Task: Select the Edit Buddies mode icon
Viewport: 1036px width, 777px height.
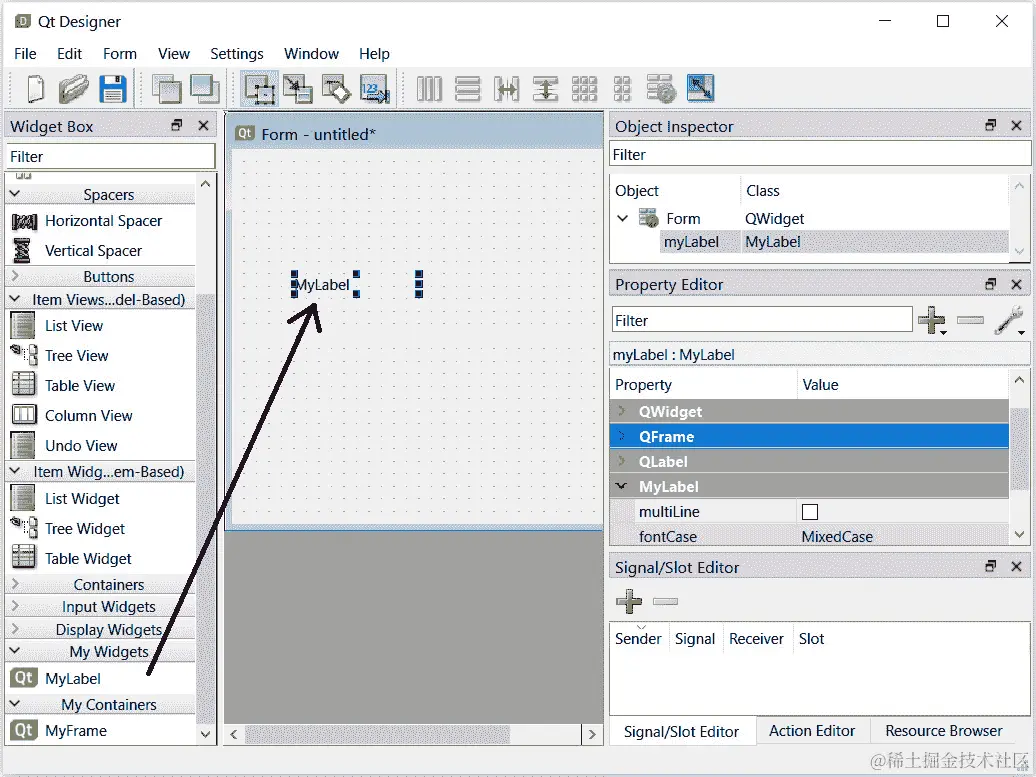Action: click(x=336, y=89)
